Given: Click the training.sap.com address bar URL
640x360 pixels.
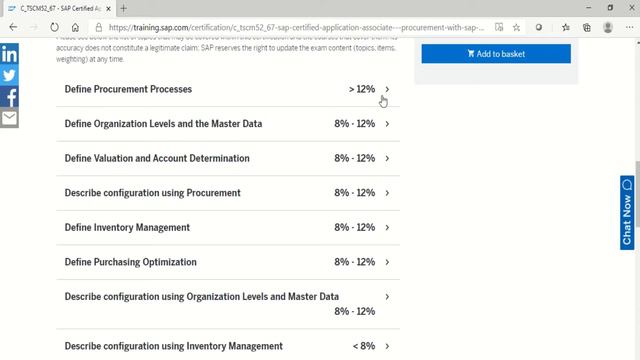Looking at the screenshot, I should [296, 27].
